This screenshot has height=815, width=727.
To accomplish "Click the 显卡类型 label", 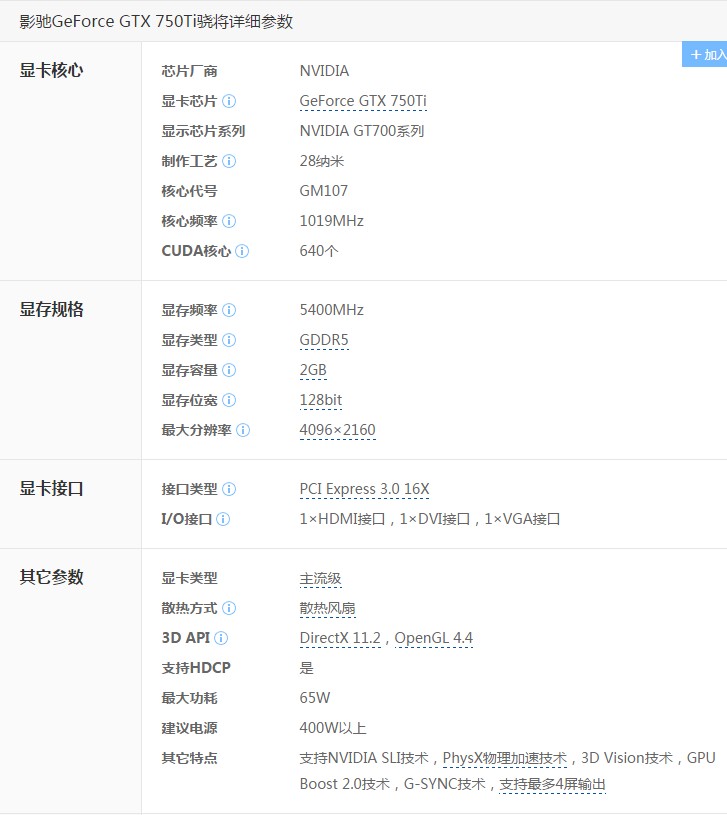I will click(x=189, y=579).
